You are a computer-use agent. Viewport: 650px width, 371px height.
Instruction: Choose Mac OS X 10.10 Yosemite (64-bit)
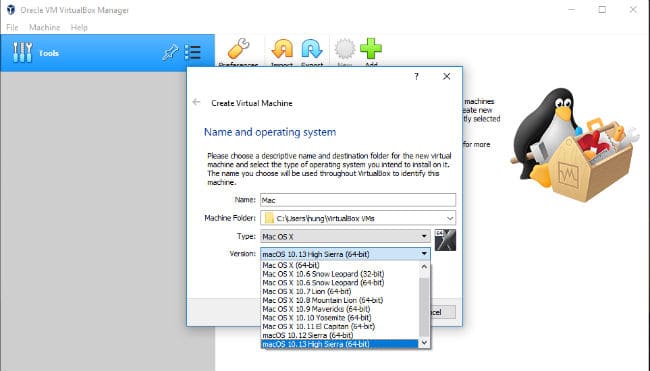tap(340, 318)
